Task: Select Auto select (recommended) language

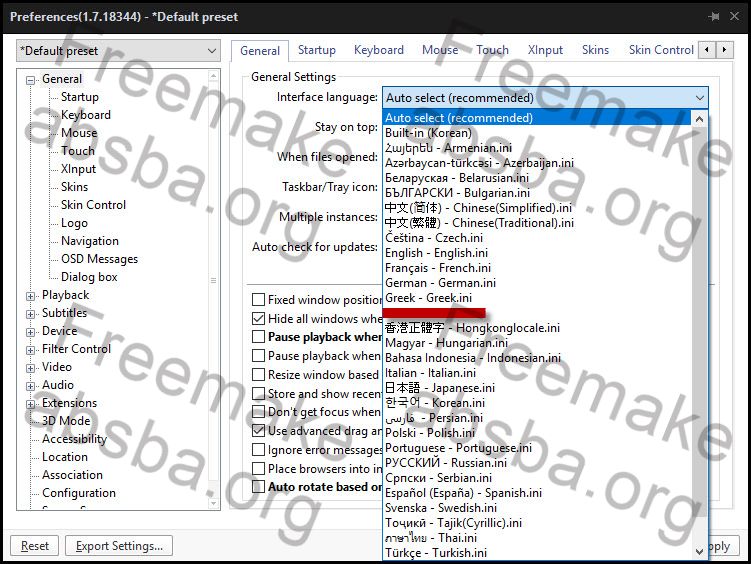Action: click(537, 118)
